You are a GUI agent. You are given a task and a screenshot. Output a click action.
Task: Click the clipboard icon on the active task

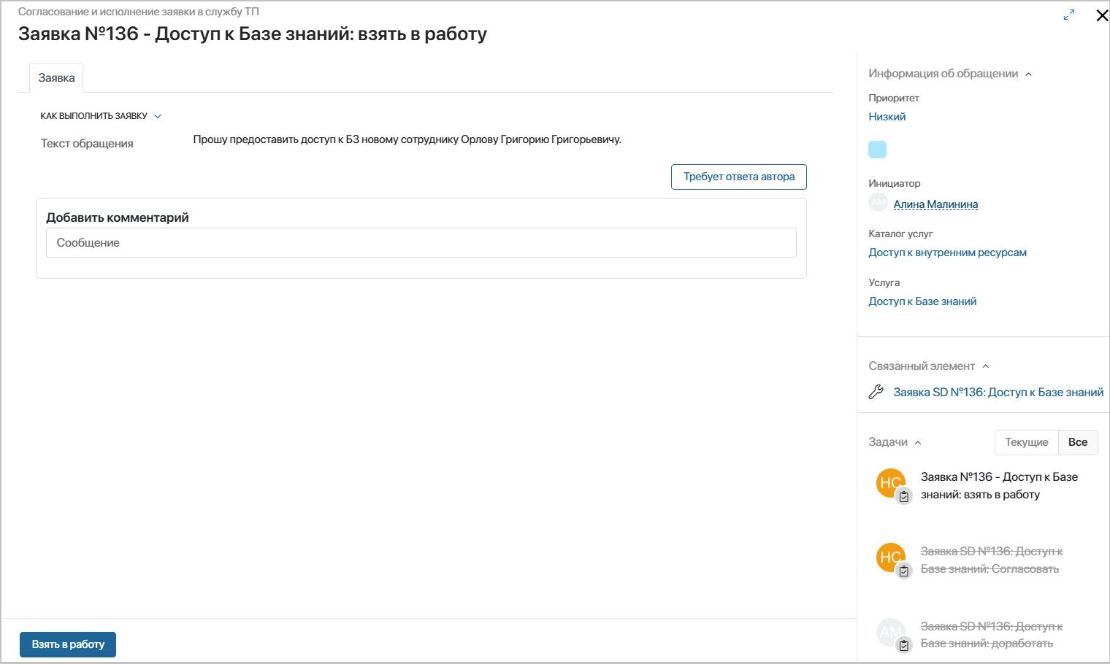click(904, 496)
